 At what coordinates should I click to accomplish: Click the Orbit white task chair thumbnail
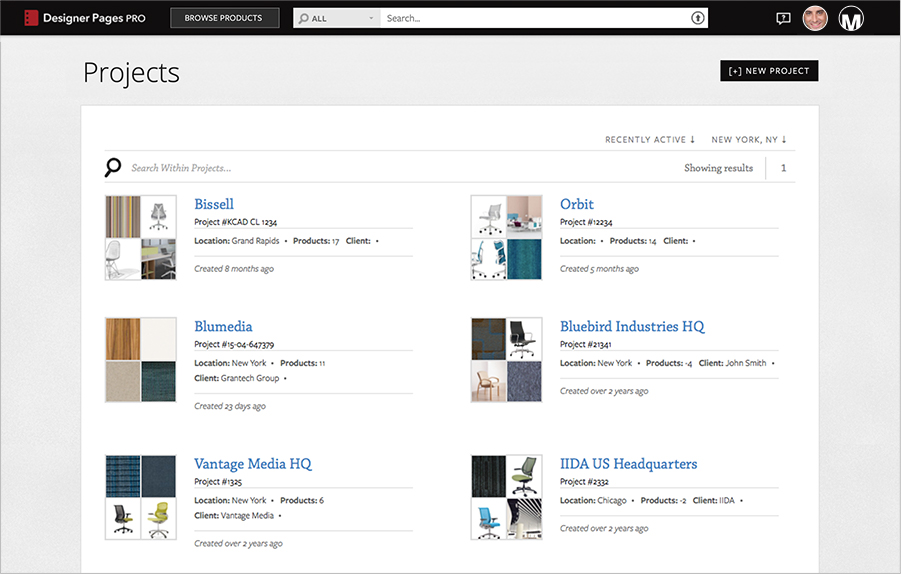point(489,217)
